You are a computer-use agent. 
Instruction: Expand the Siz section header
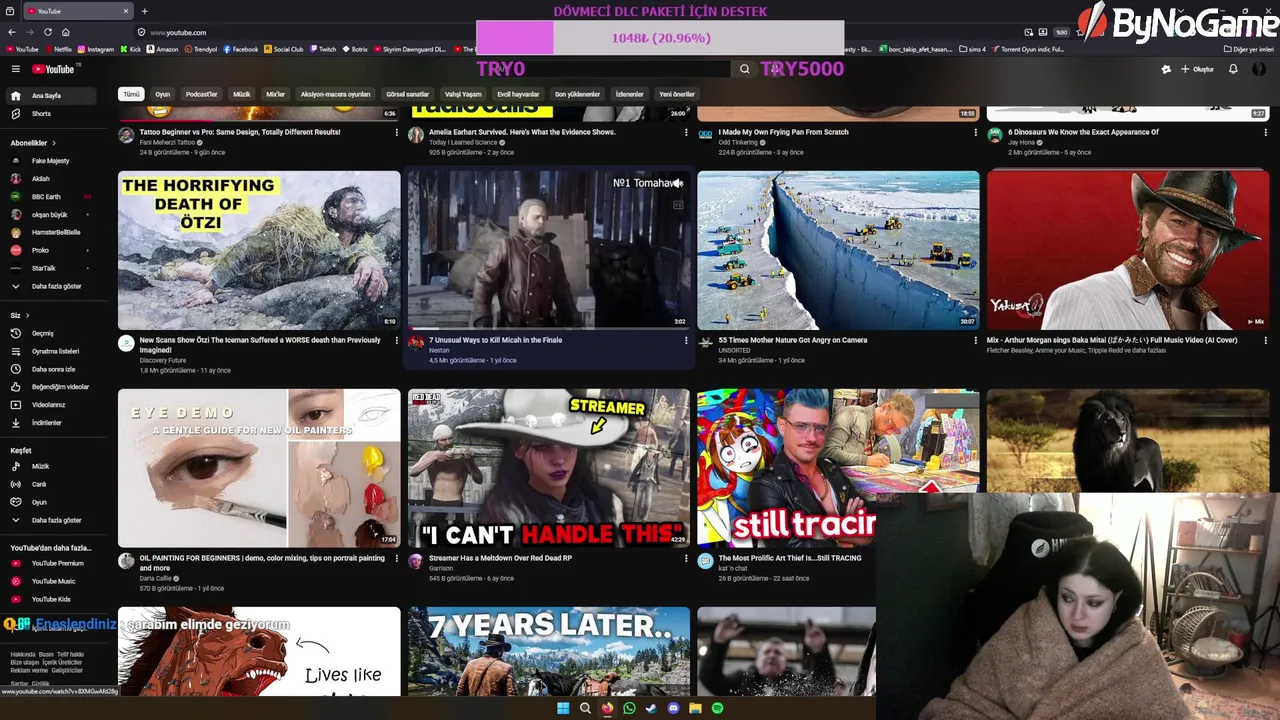click(x=19, y=315)
